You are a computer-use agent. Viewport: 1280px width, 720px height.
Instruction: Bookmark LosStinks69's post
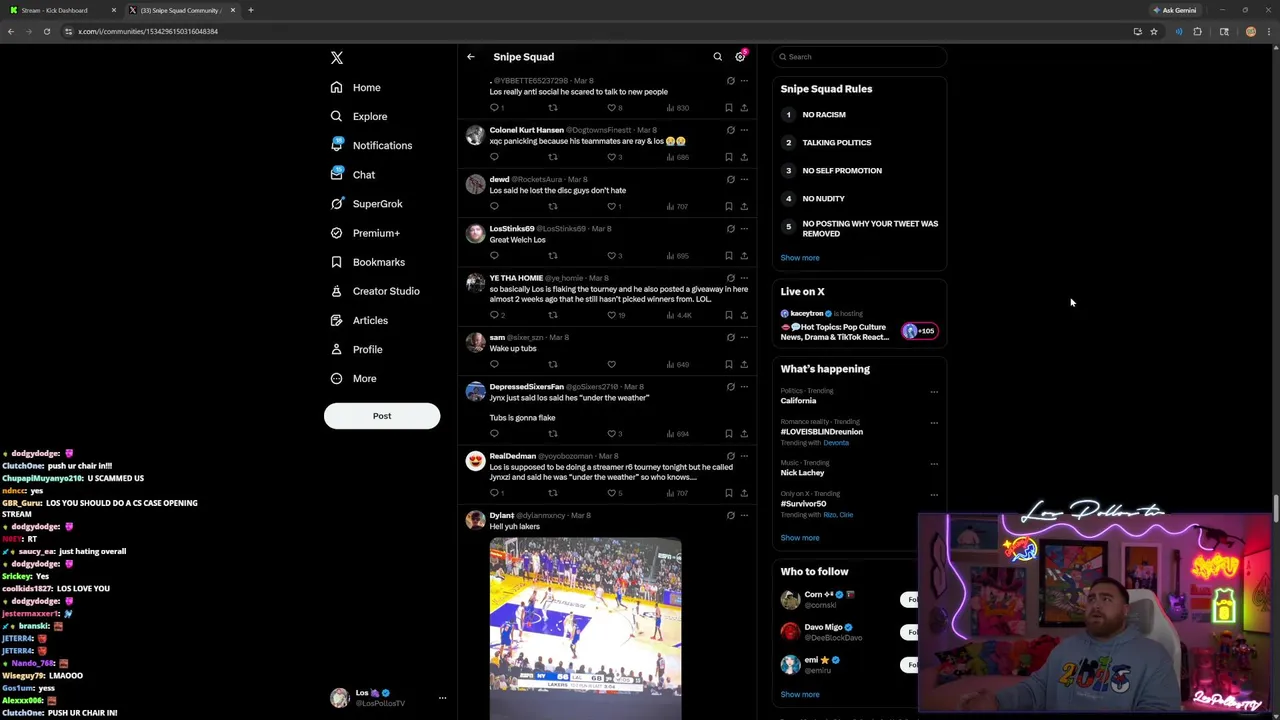(728, 255)
